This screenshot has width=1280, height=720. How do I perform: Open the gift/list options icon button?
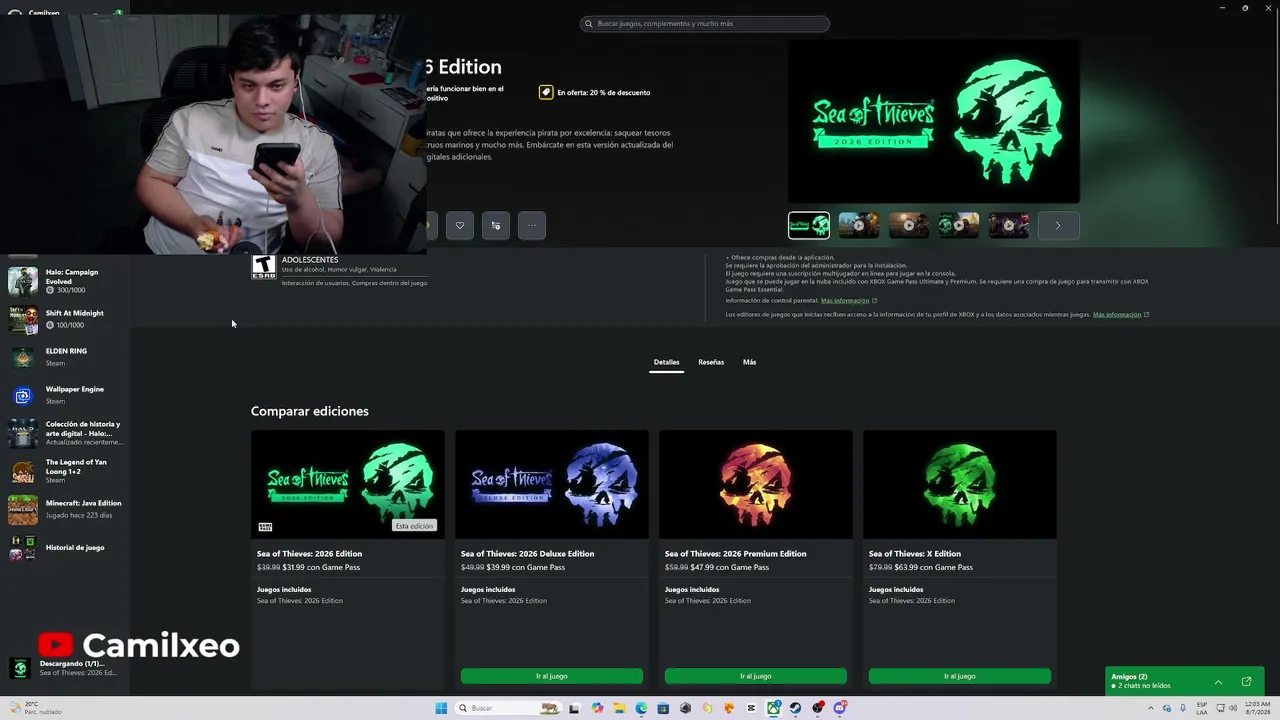(x=496, y=225)
